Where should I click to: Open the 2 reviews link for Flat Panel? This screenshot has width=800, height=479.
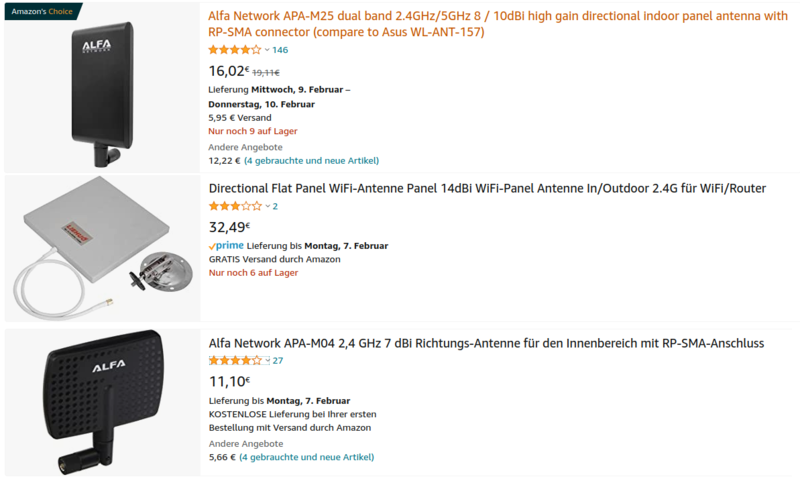[275, 206]
